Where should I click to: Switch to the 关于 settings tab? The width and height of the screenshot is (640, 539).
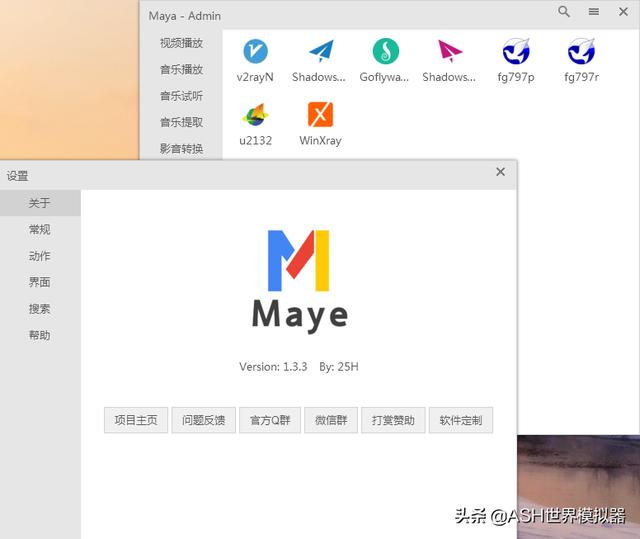tap(40, 203)
